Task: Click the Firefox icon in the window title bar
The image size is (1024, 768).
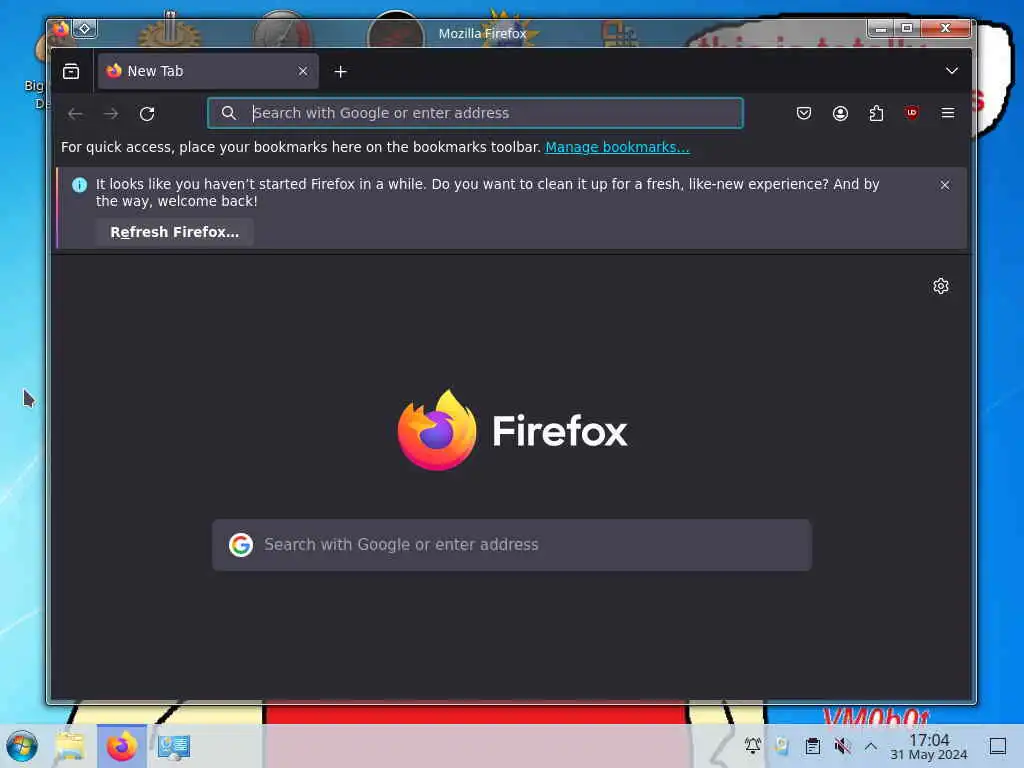Action: click(x=61, y=29)
